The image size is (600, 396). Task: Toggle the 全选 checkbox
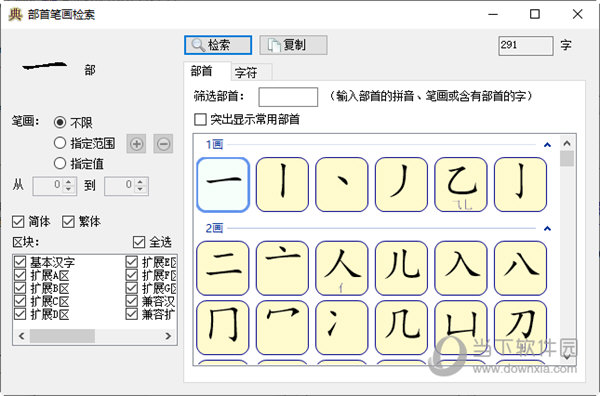pyautogui.click(x=139, y=242)
